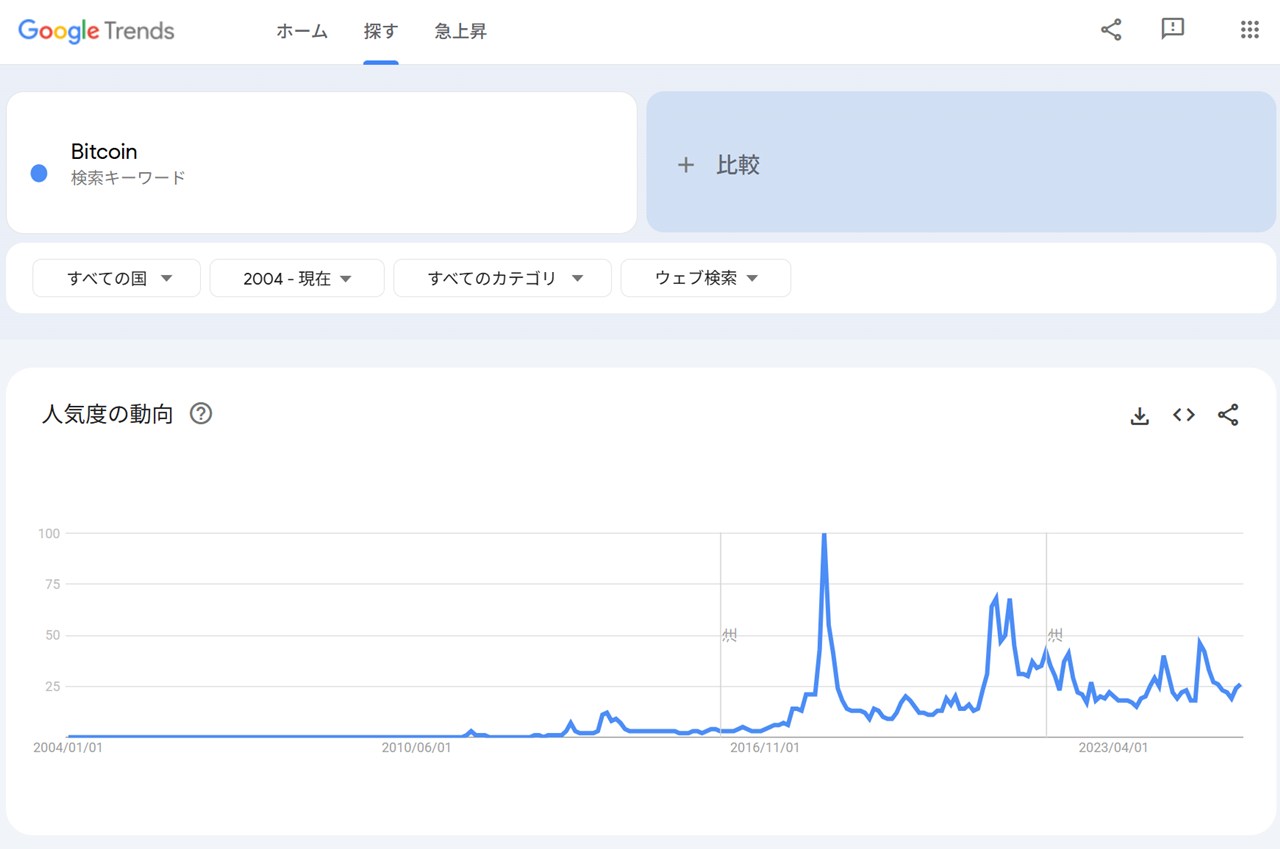Click the 2004/01/01 axis label
1280x849 pixels.
click(68, 748)
